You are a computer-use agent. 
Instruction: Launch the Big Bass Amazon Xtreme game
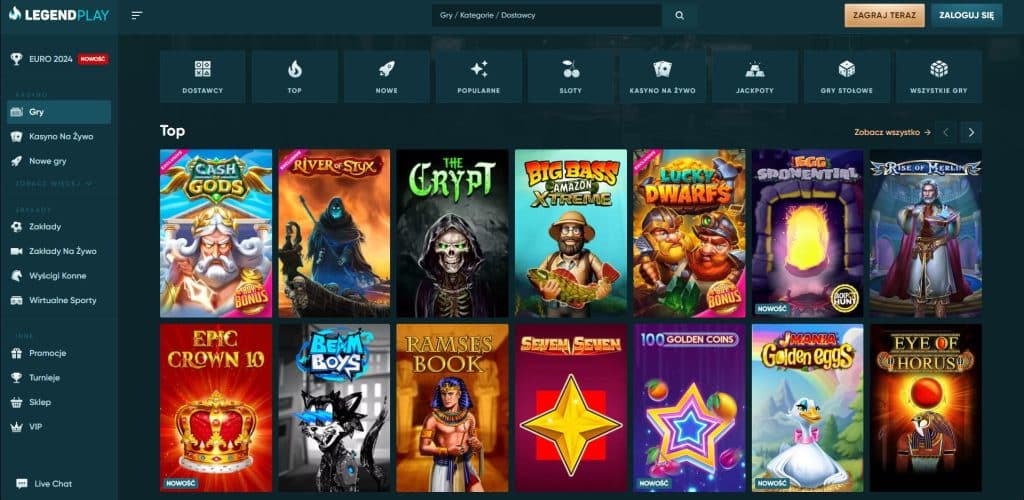point(570,233)
